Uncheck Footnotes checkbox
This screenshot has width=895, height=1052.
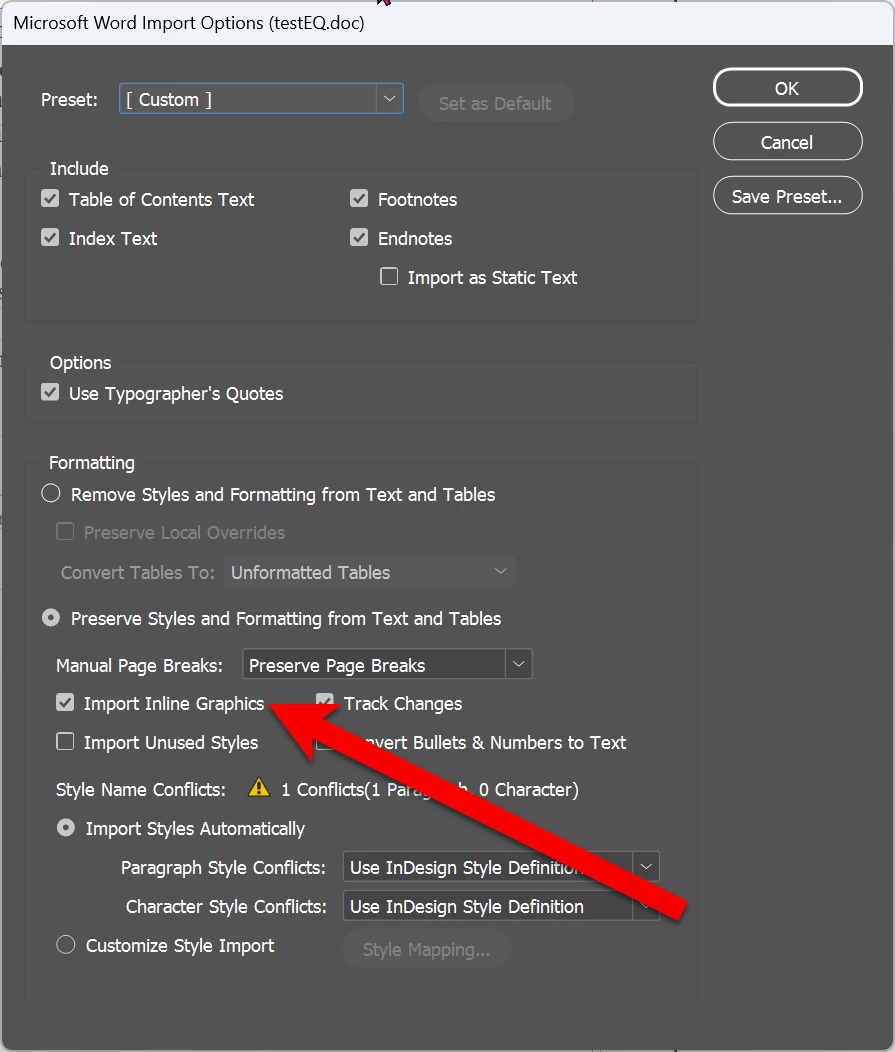pos(359,199)
